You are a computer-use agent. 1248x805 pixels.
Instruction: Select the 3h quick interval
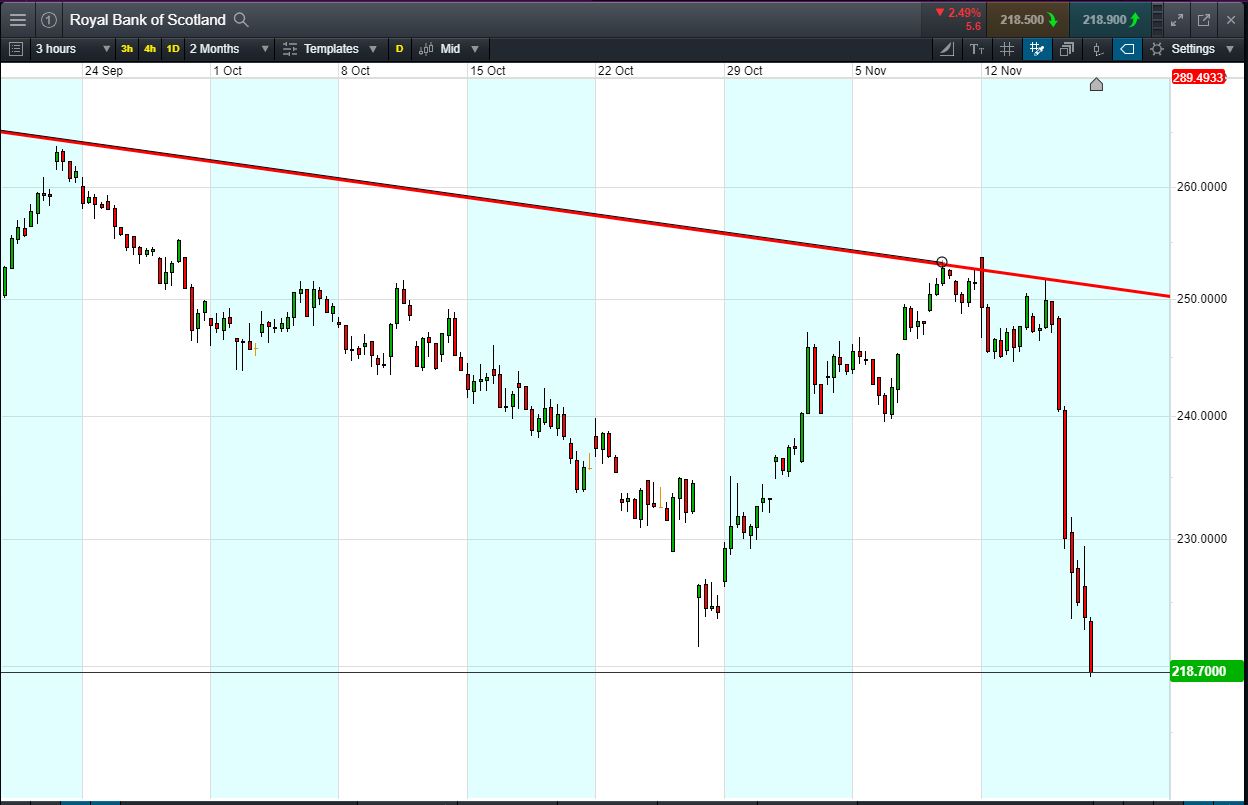pos(127,48)
